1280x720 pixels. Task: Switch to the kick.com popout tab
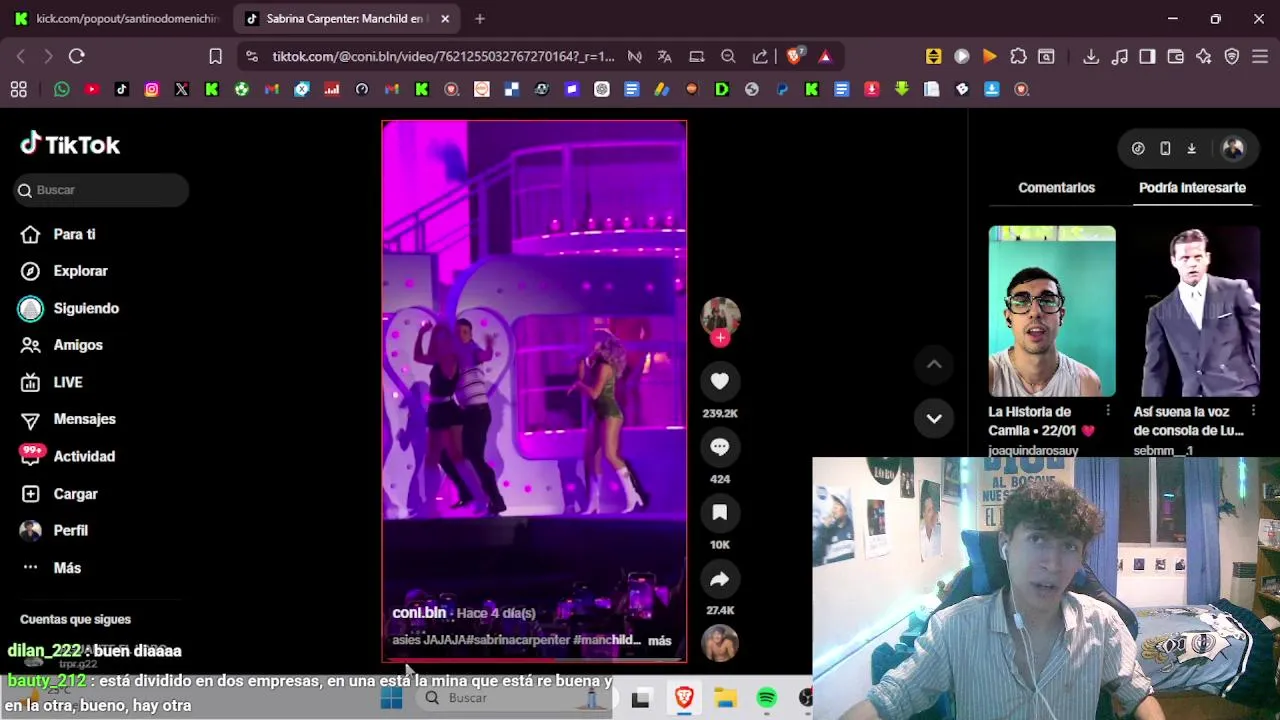pos(118,18)
